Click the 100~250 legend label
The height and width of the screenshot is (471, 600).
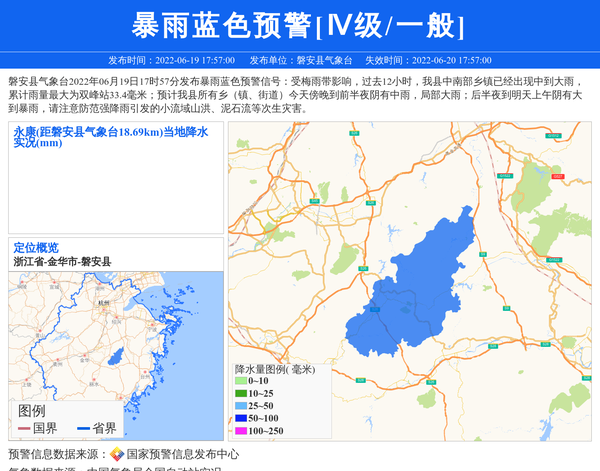(266, 431)
